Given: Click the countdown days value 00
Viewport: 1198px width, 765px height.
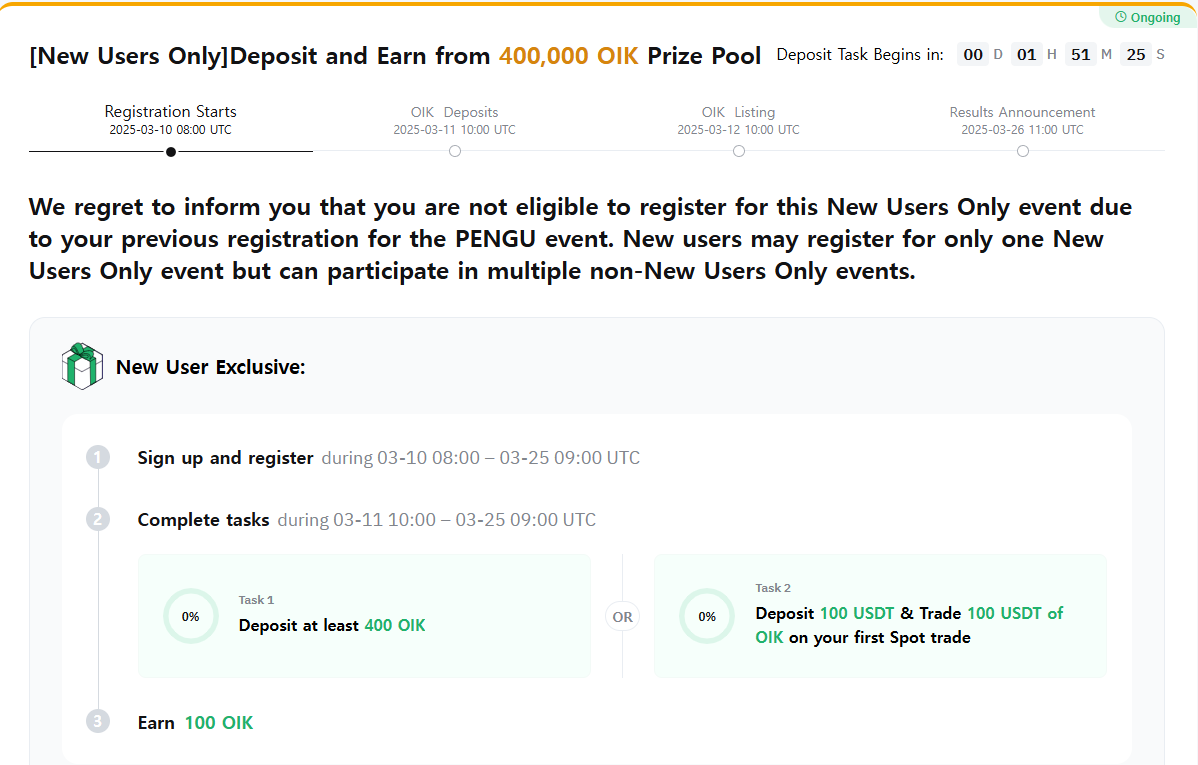Looking at the screenshot, I should coord(973,54).
